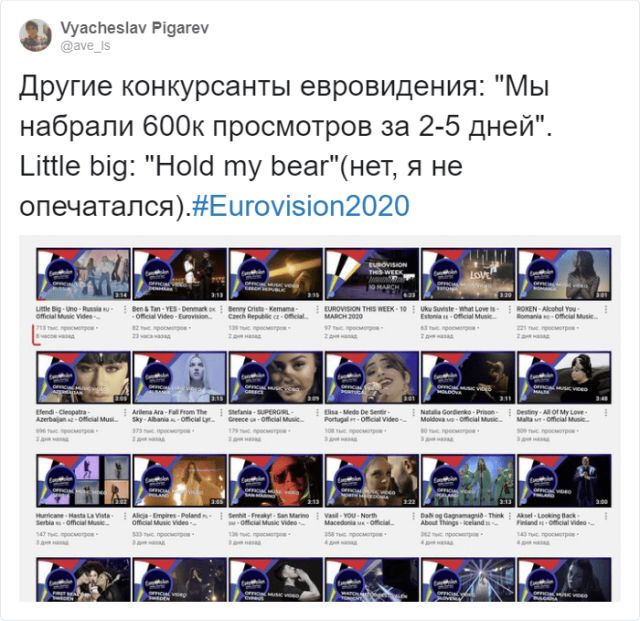The image size is (640, 621).
Task: Open the EUROVISION THIS WEEK 10 March thumbnail
Action: (372, 274)
